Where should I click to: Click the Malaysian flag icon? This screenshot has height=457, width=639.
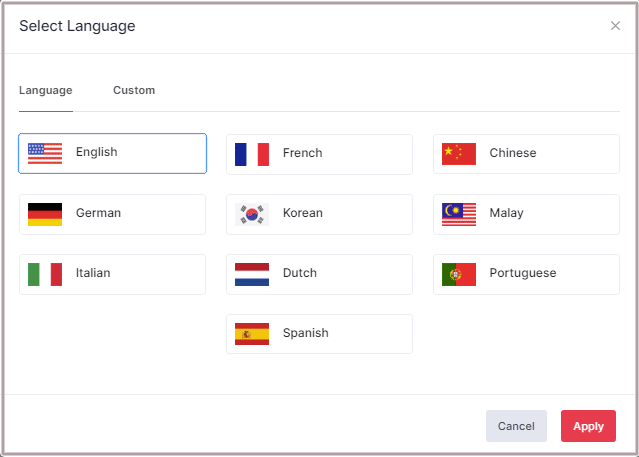(x=459, y=214)
